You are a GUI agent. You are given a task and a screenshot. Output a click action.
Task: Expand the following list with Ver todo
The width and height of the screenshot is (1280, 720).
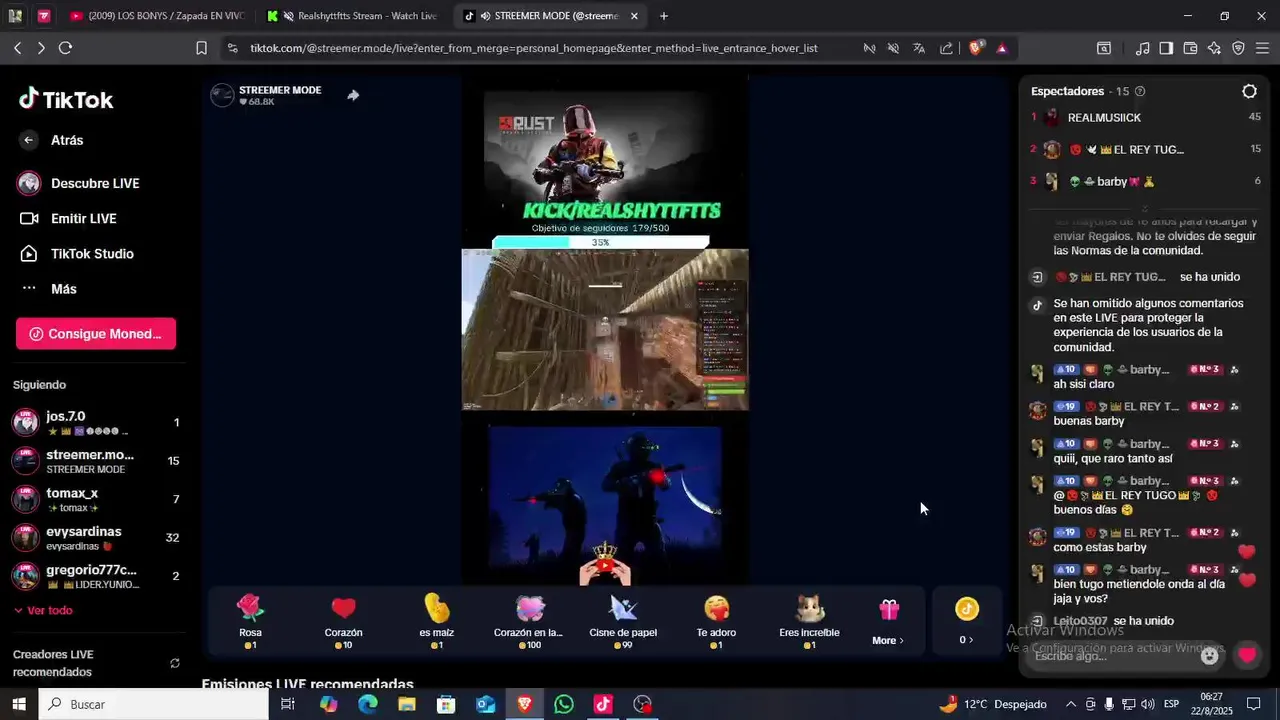click(x=43, y=610)
